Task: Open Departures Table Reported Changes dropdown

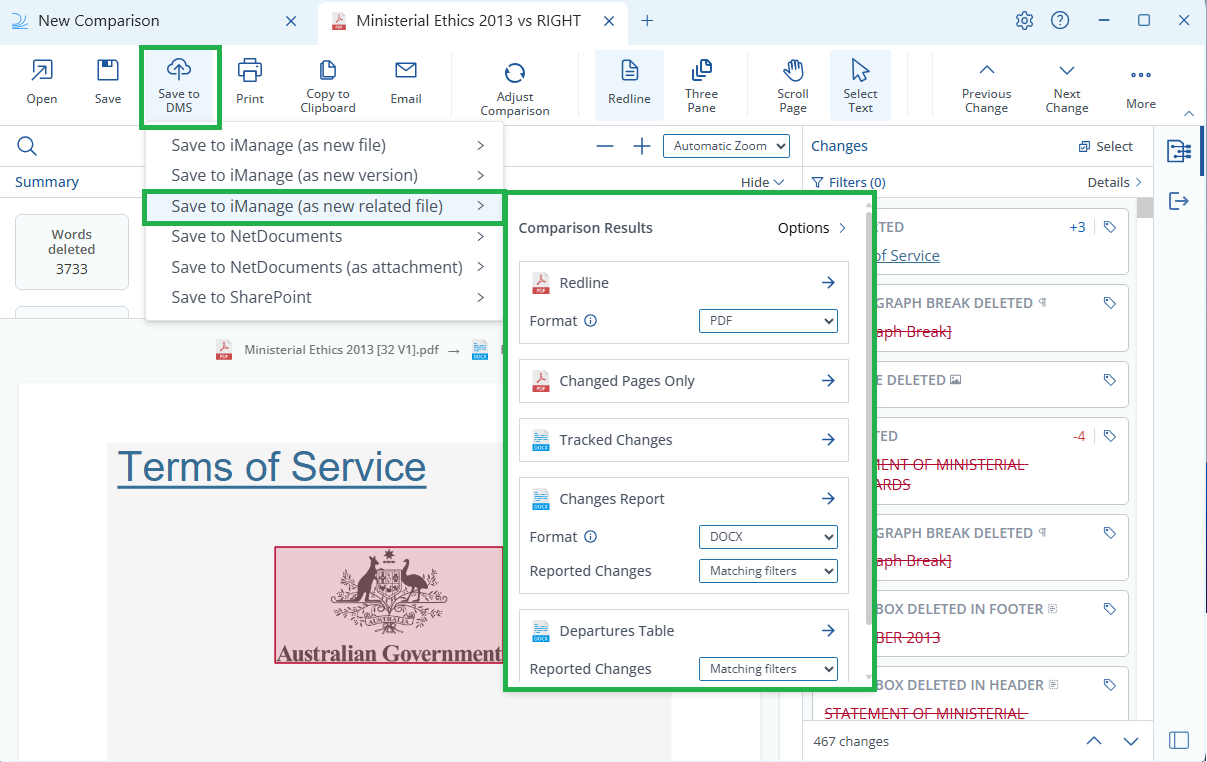Action: tap(768, 669)
